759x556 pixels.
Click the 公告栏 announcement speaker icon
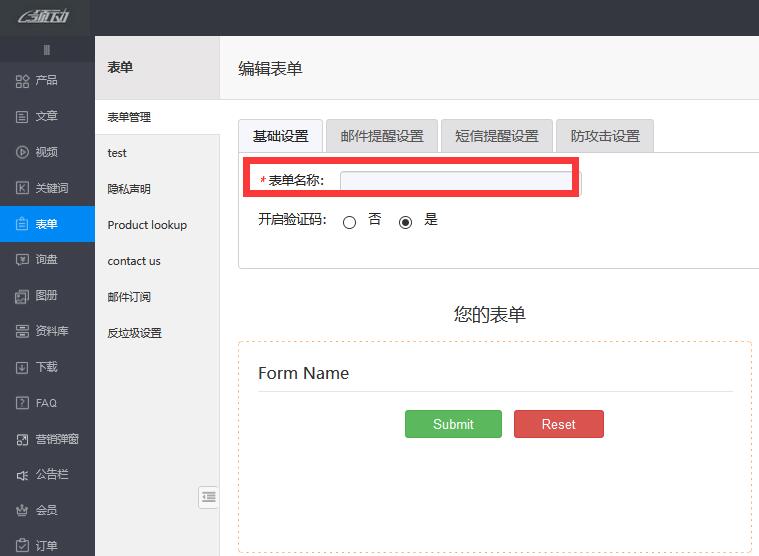[22, 475]
